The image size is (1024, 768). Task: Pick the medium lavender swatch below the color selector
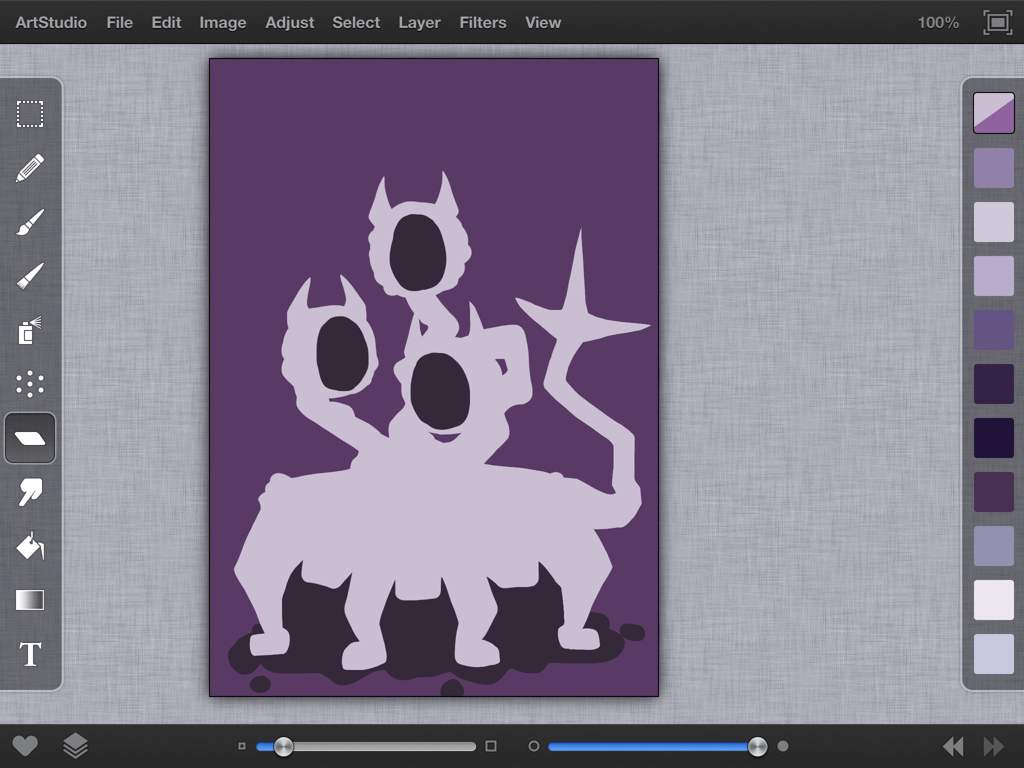tap(993, 168)
